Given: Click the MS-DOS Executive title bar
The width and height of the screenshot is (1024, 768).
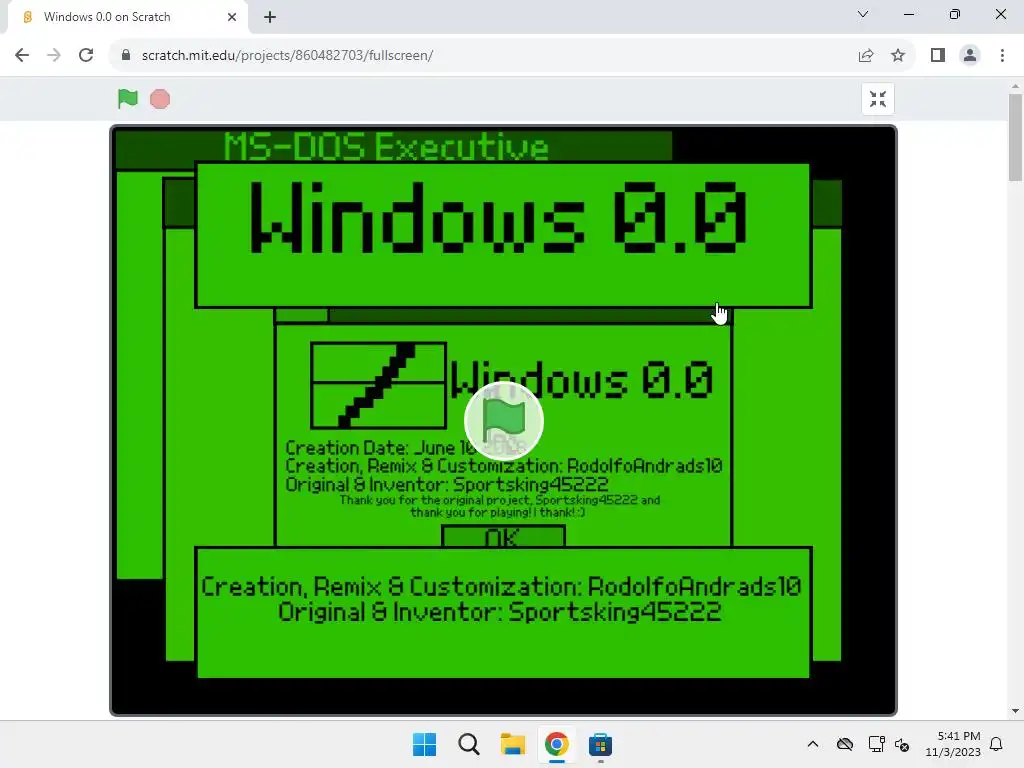Looking at the screenshot, I should click(x=394, y=146).
